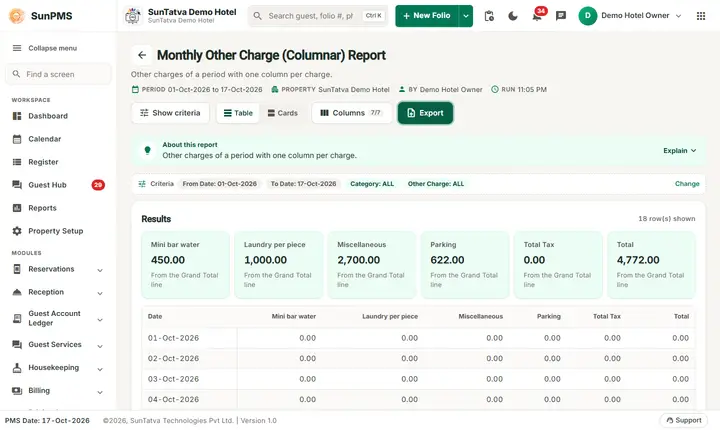
Task: Expand Guest Account Ledger chevron
Action: (x=100, y=320)
